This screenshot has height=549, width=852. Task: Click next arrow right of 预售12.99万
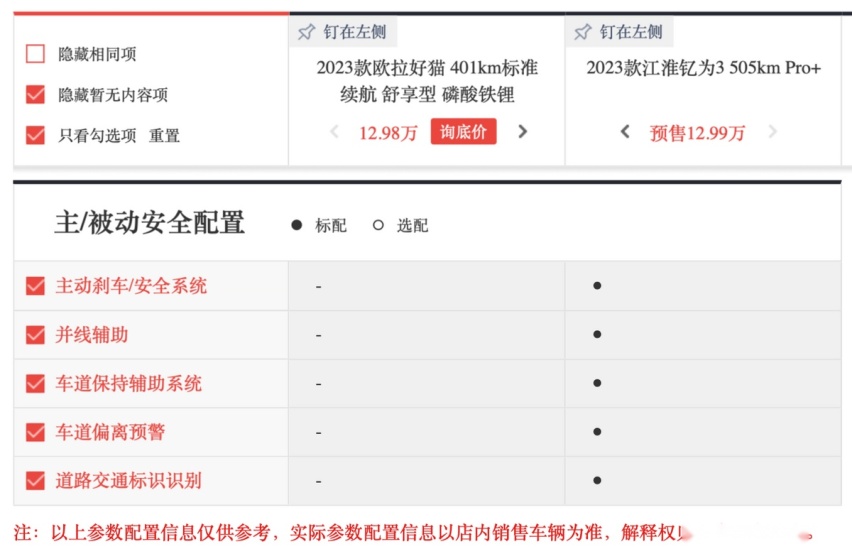pyautogui.click(x=773, y=132)
